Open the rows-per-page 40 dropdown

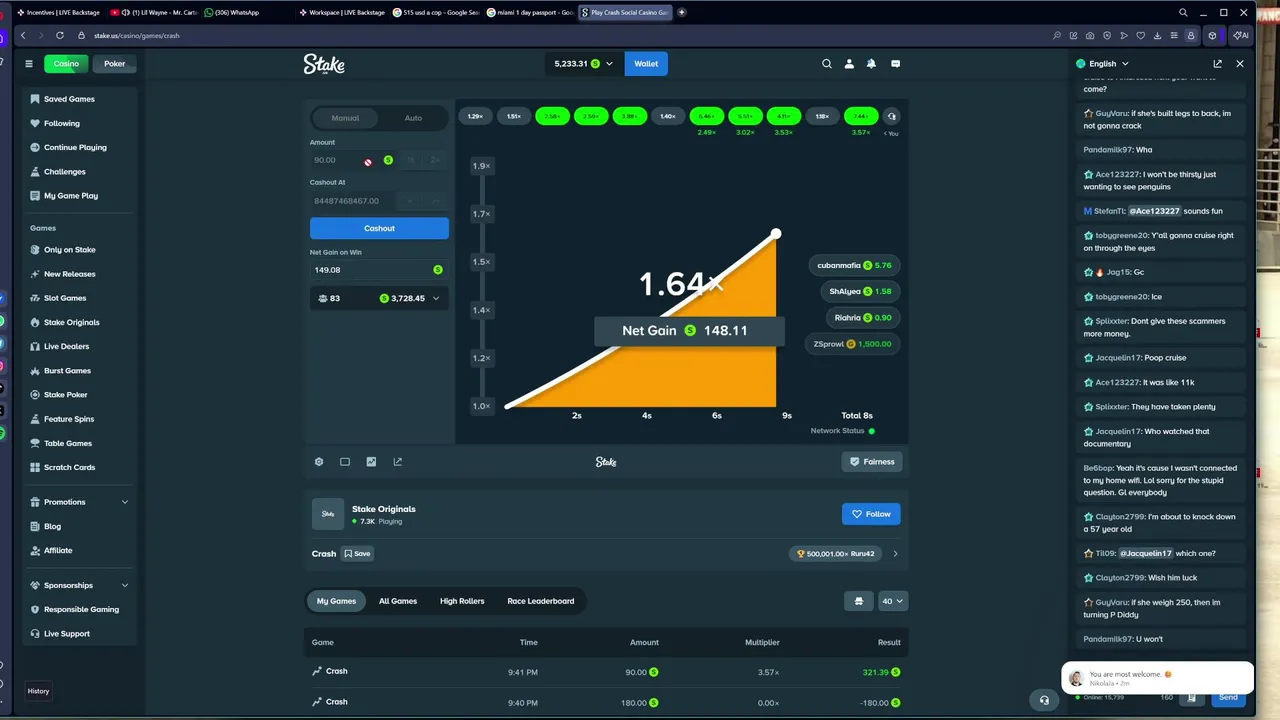[x=892, y=601]
